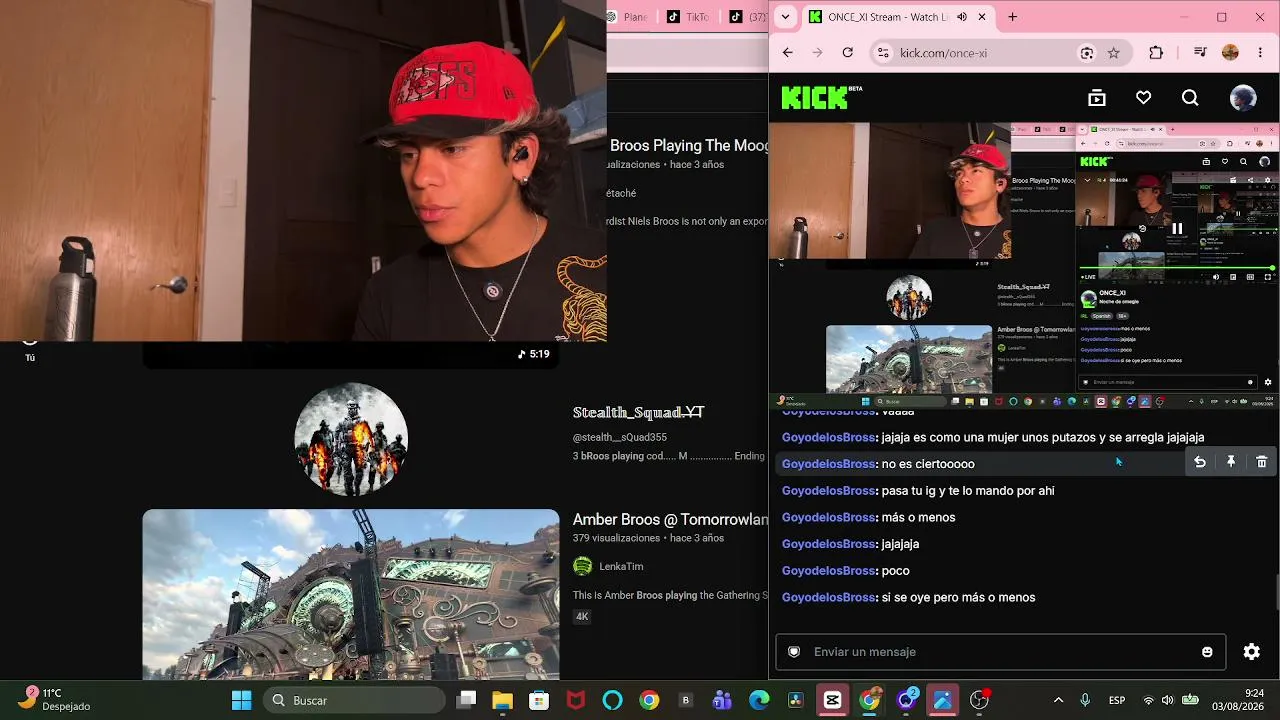Viewport: 1280px width, 720px height.
Task: Open a new tab in Kick window
Action: (1012, 17)
